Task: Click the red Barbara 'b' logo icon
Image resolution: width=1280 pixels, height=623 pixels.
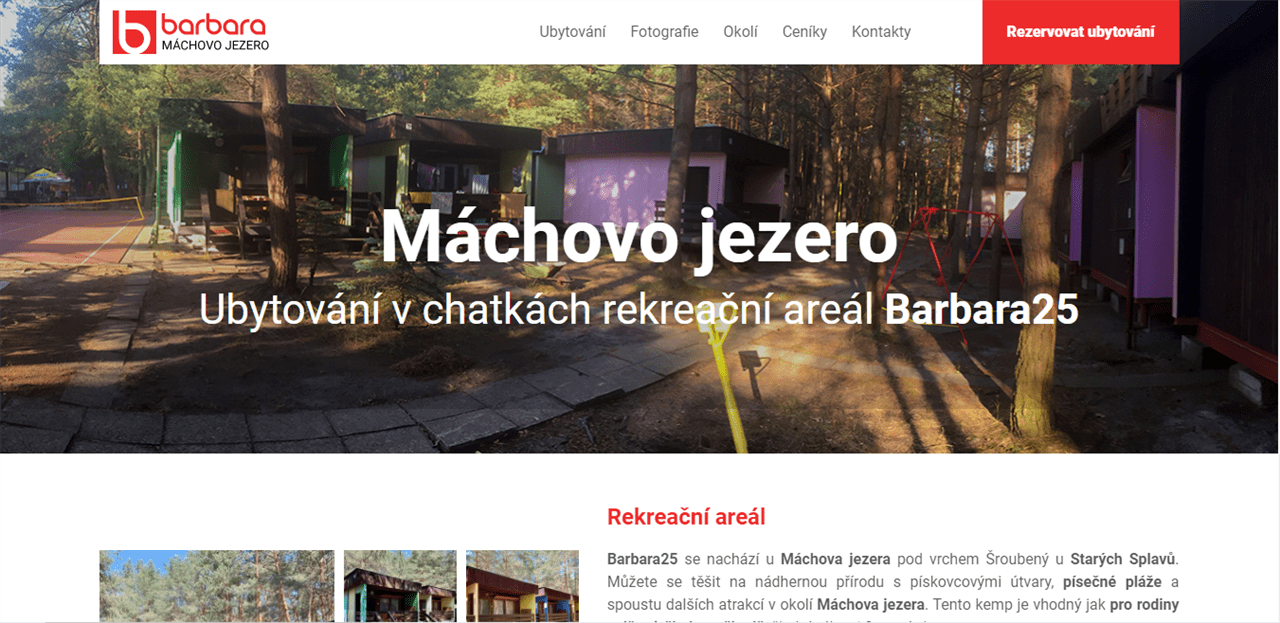Action: click(134, 32)
